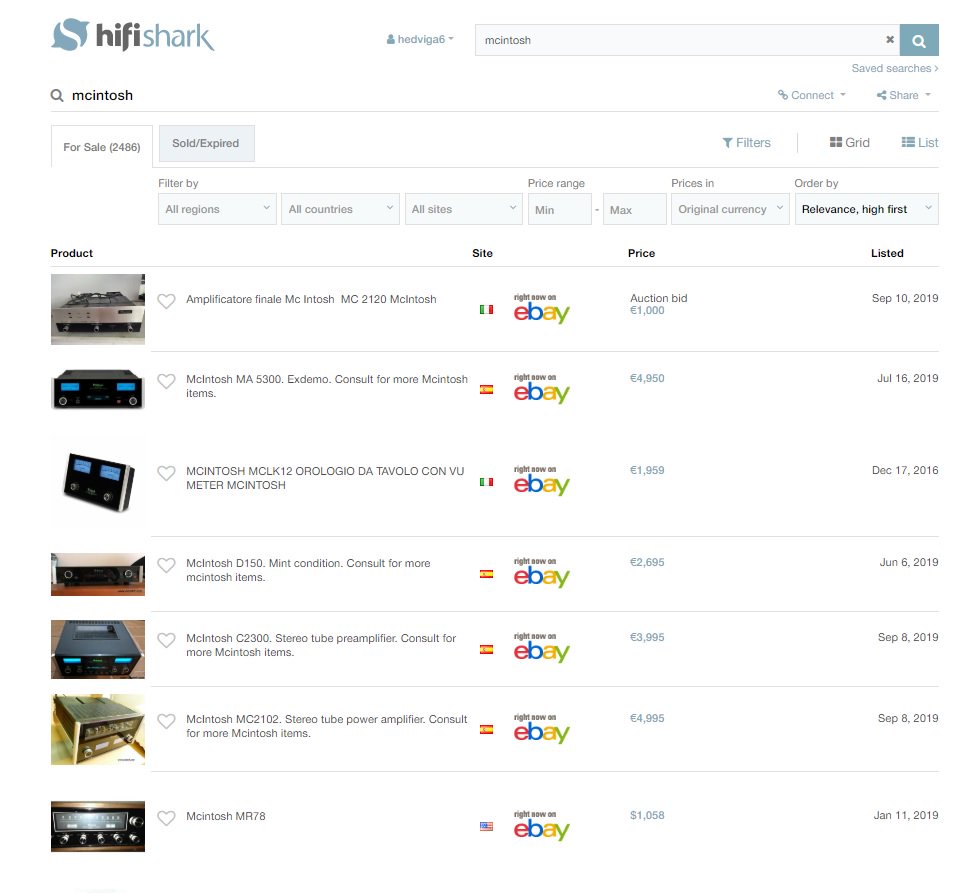Click the Spanish flag on the MA 5300 row
Screen dimensions: 957x893
(486, 389)
